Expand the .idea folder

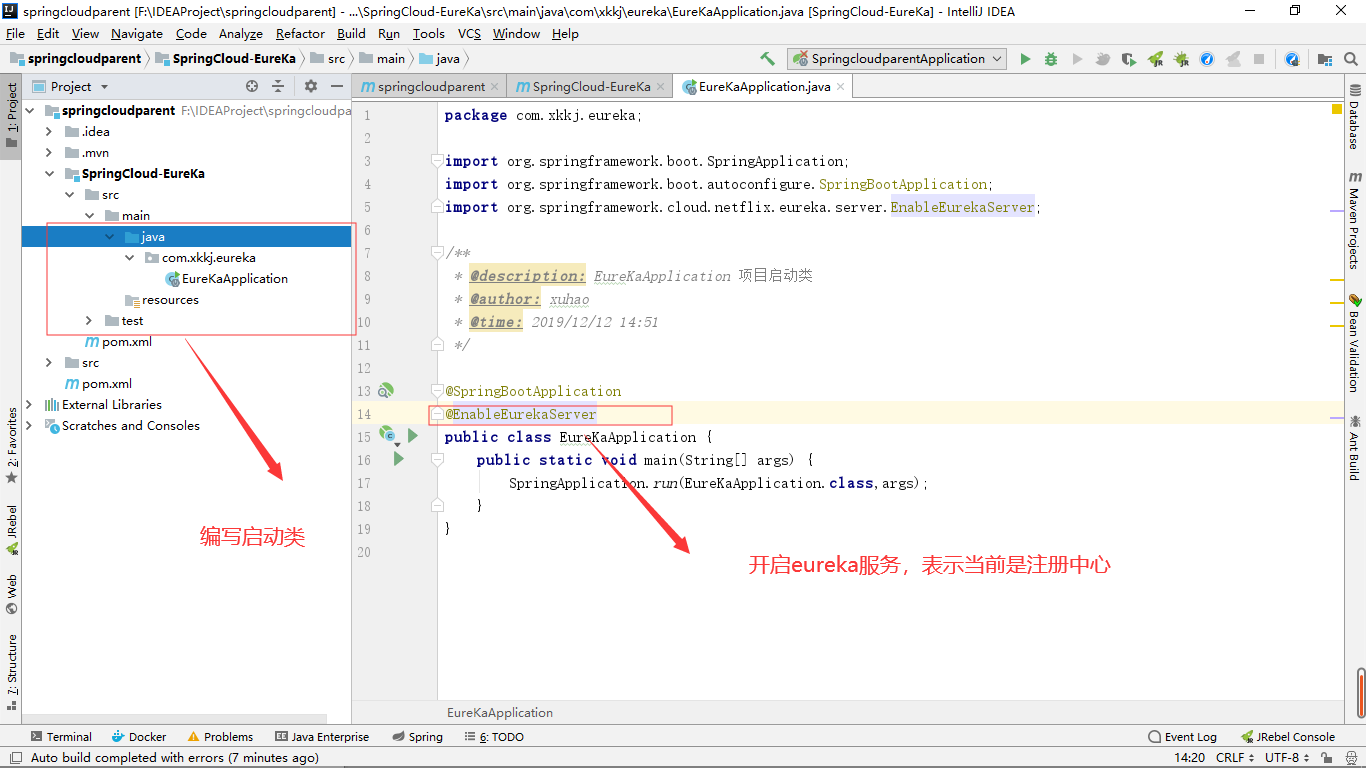click(x=49, y=132)
